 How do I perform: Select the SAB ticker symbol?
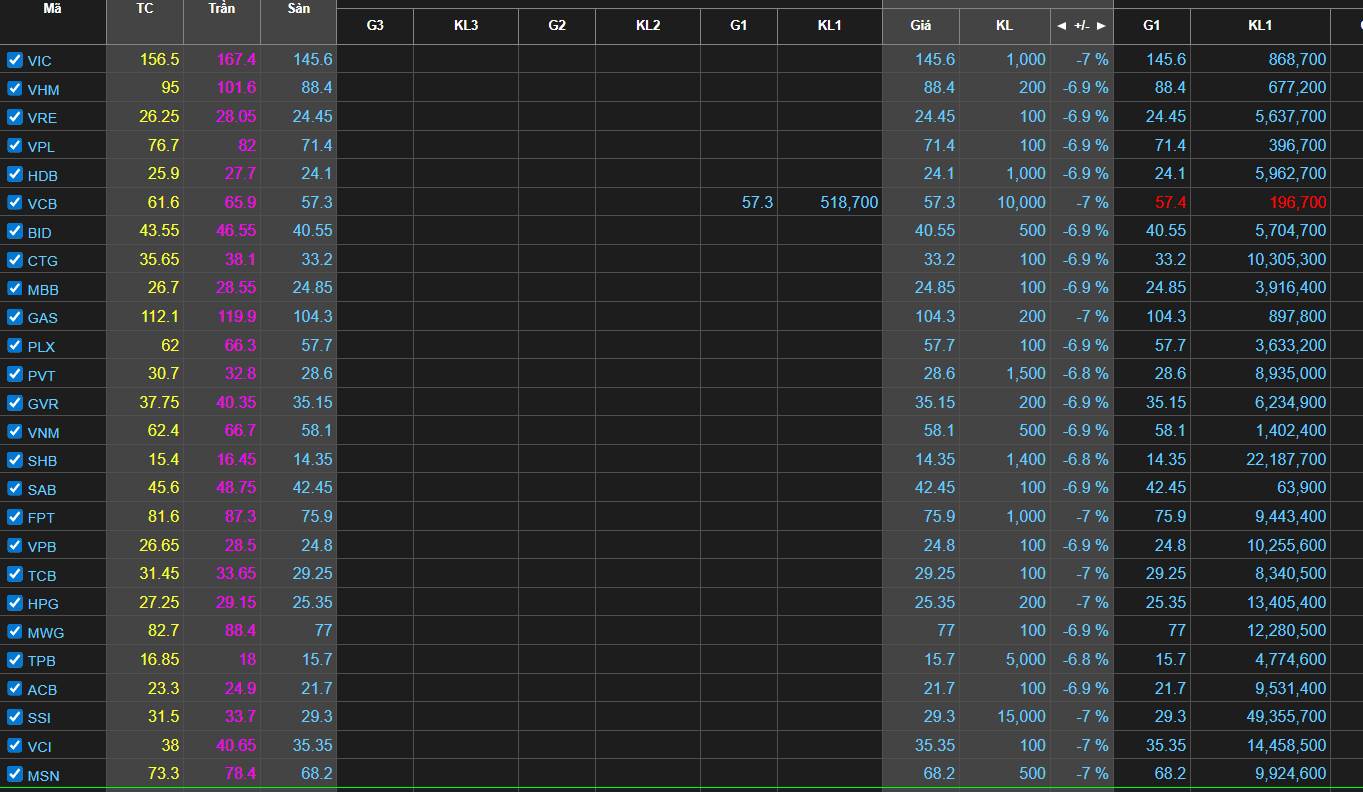(42, 490)
